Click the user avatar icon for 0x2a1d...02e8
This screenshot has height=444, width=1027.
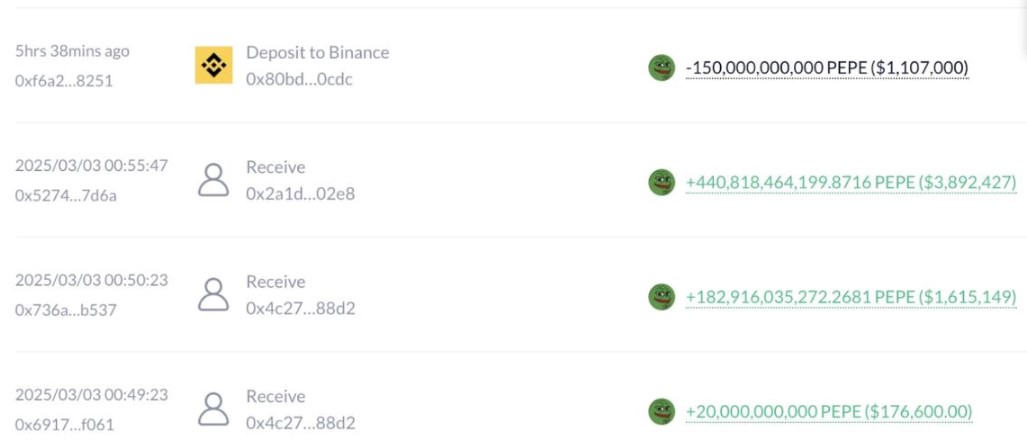coord(214,180)
